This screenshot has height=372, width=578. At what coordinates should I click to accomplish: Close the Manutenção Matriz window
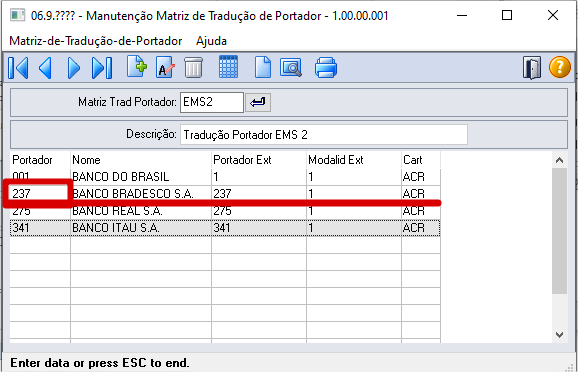553,15
